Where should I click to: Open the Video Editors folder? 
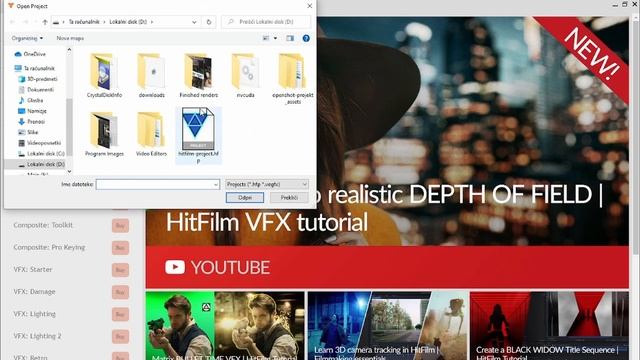tap(151, 134)
